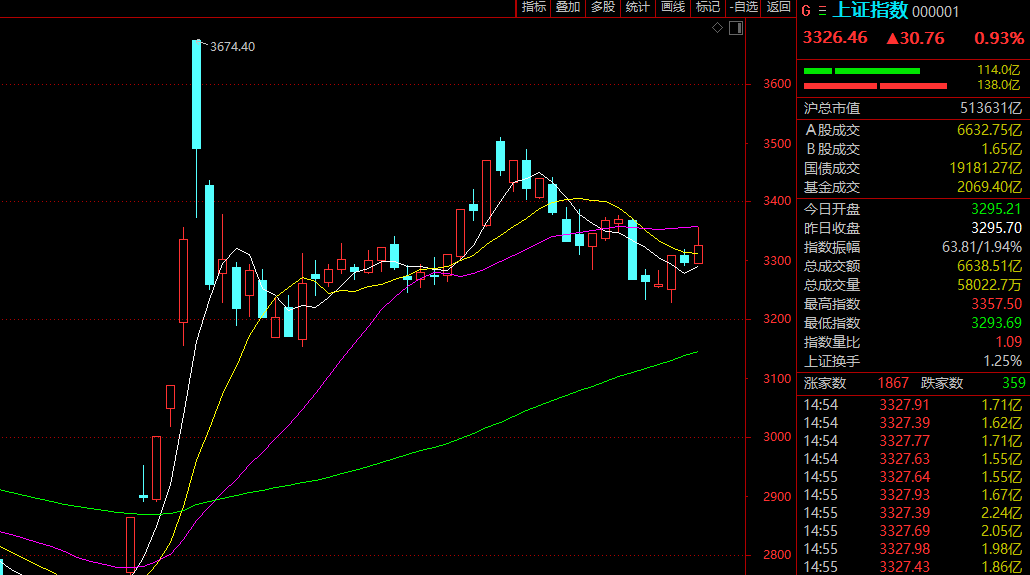Switch to 多股 multi-stock view
The width and height of the screenshot is (1030, 575).
point(602,7)
